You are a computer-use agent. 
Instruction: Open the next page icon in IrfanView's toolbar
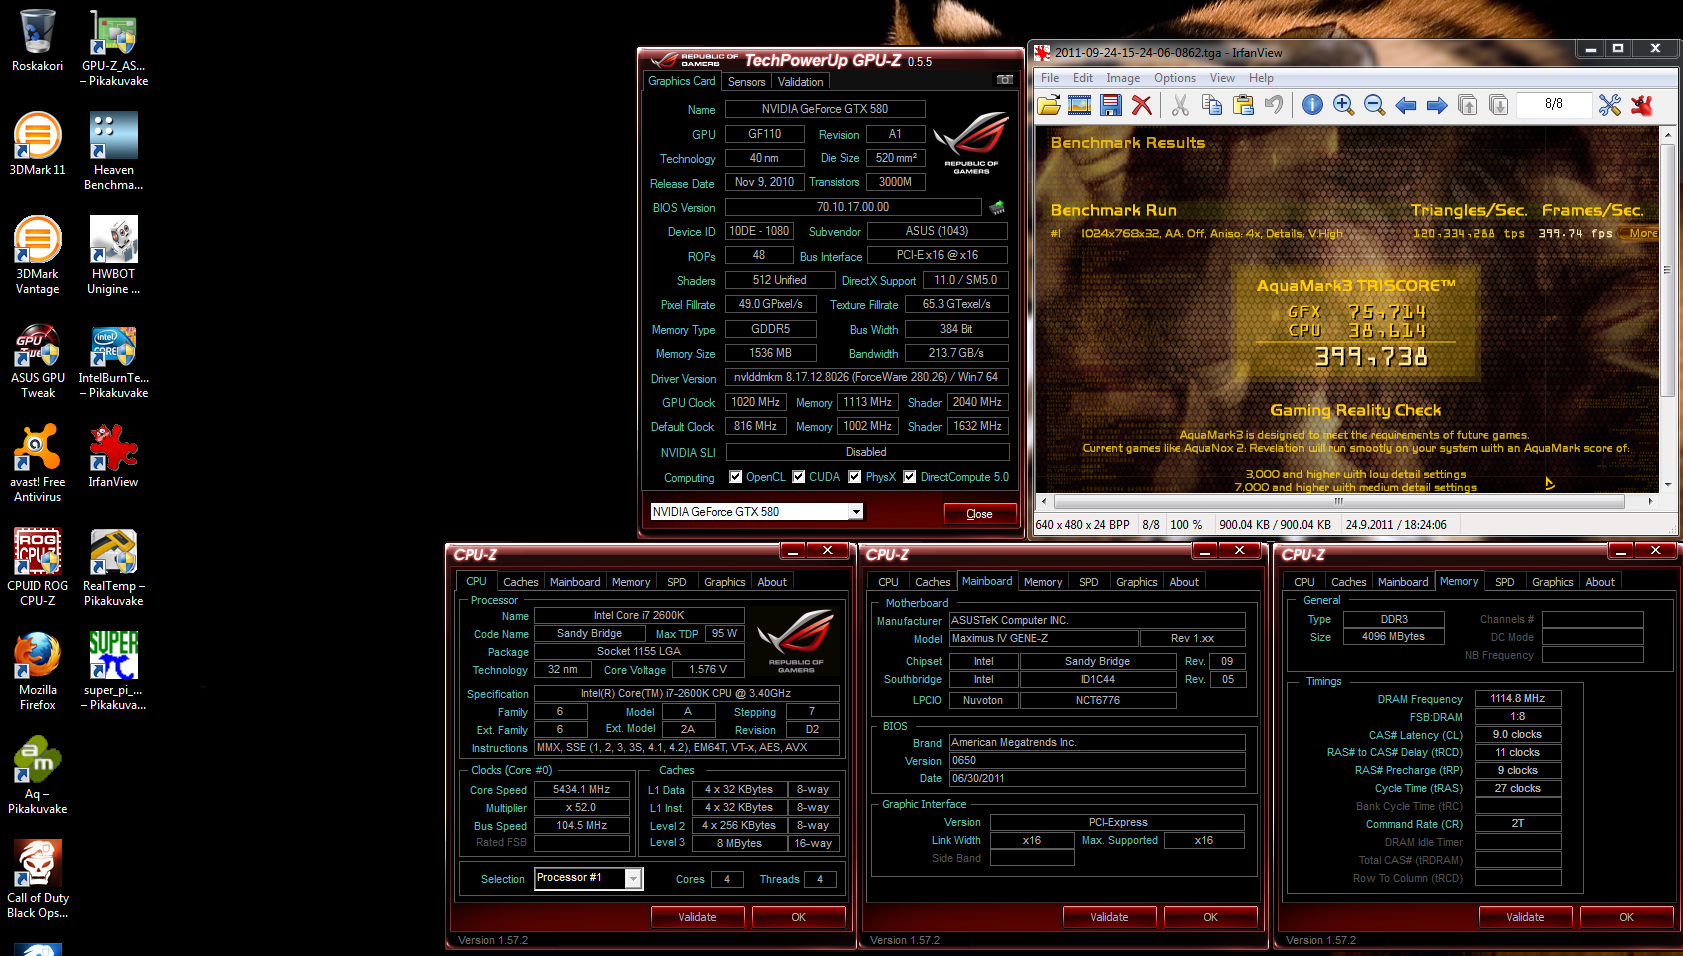click(x=1499, y=105)
